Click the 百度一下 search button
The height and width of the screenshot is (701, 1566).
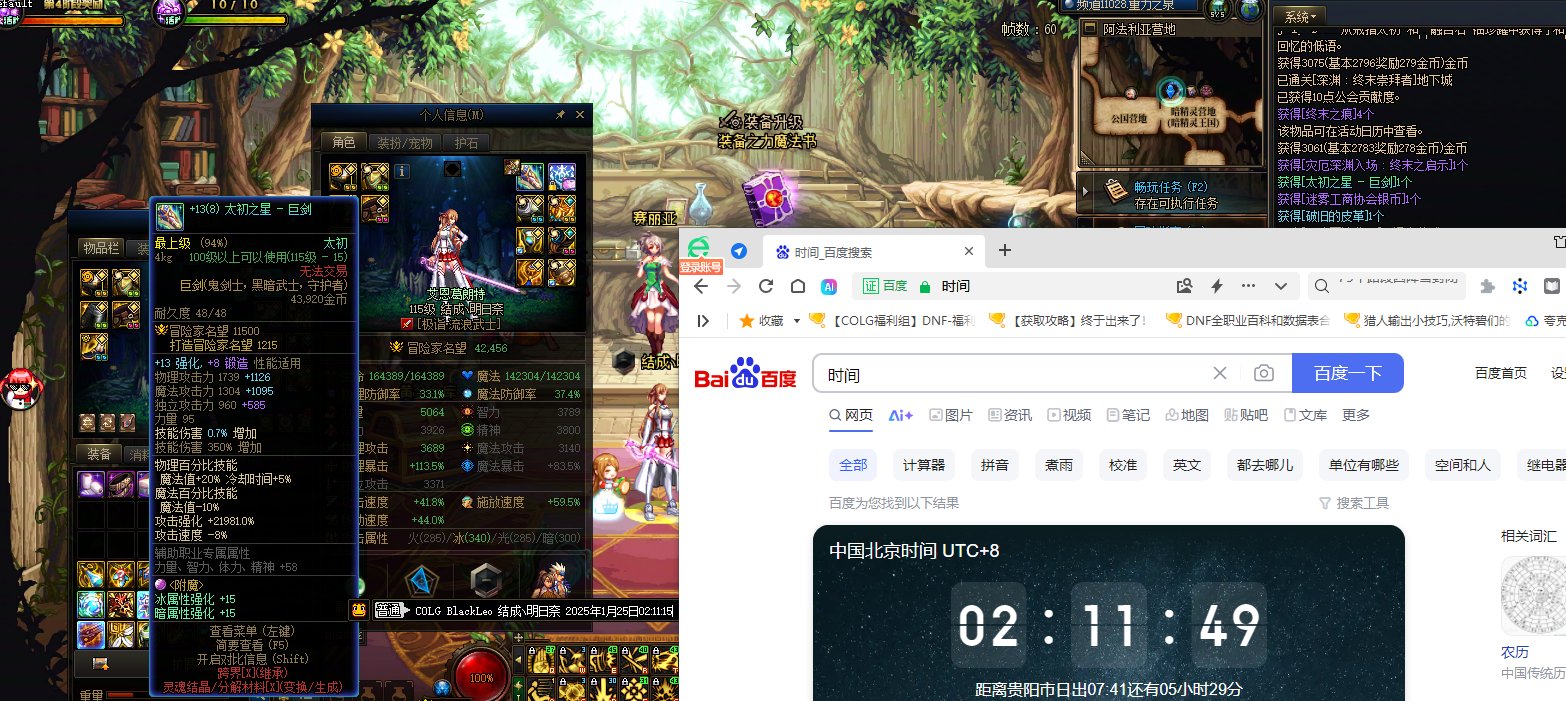click(x=1348, y=373)
